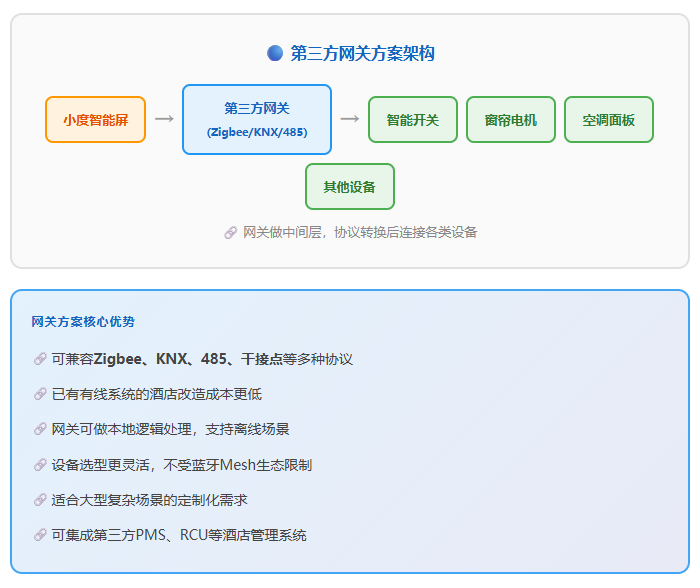
Task: Select the blue 第三方网关 (Zigbee/KNX/485) box
Action: [x=257, y=120]
